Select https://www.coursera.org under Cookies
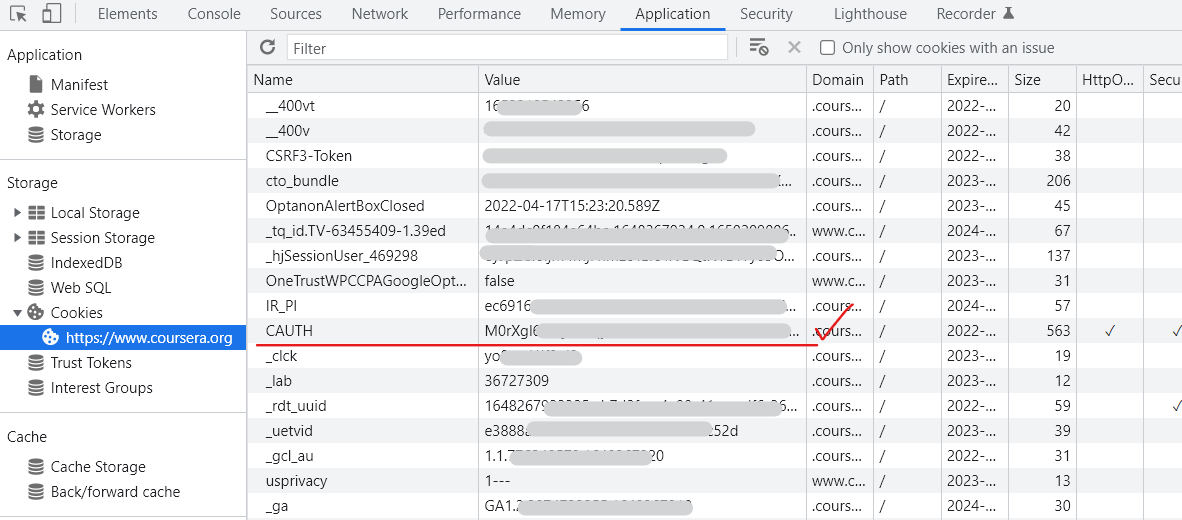 click(x=123, y=337)
